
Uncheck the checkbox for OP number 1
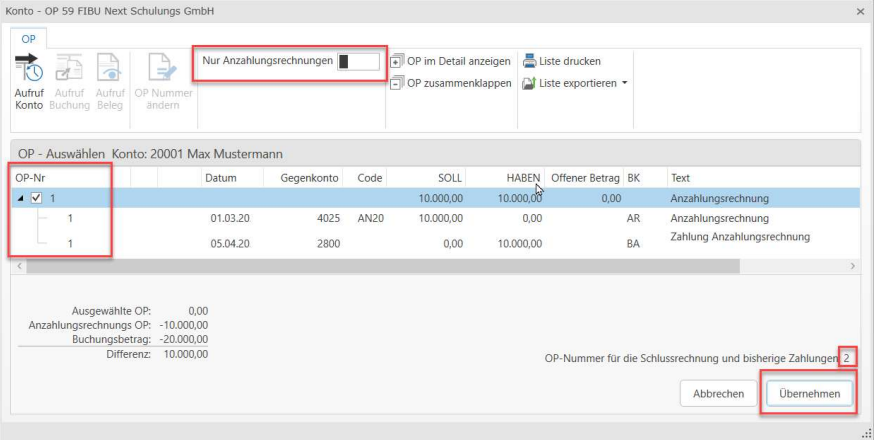point(37,198)
